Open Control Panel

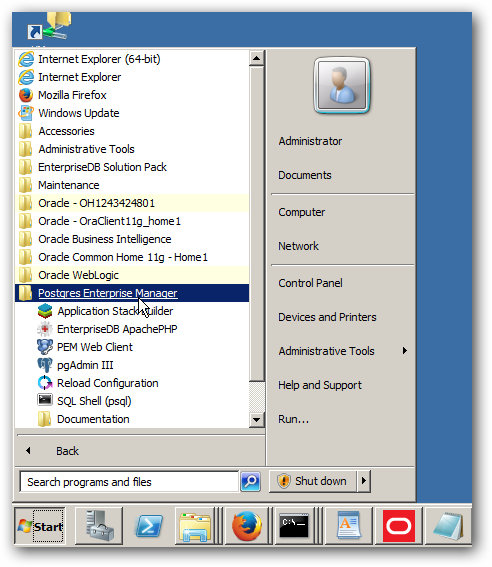[x=310, y=283]
